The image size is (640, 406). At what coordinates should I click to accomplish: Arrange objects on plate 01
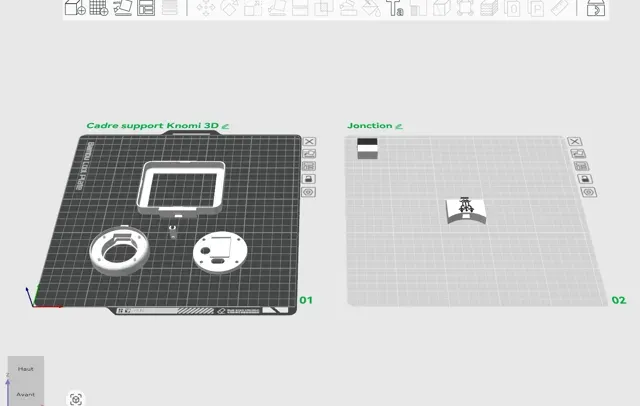pos(309,166)
